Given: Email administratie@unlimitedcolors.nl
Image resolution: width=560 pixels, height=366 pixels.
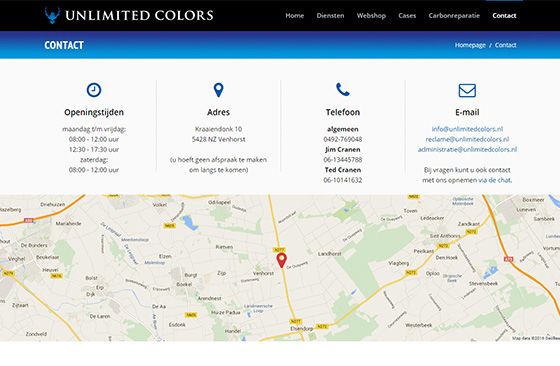Looking at the screenshot, I should (467, 149).
